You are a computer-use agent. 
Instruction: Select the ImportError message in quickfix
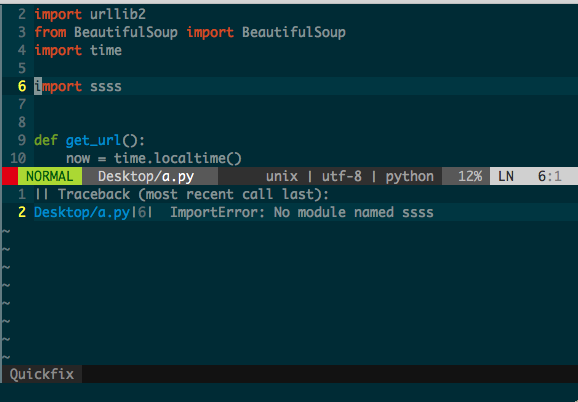point(302,212)
